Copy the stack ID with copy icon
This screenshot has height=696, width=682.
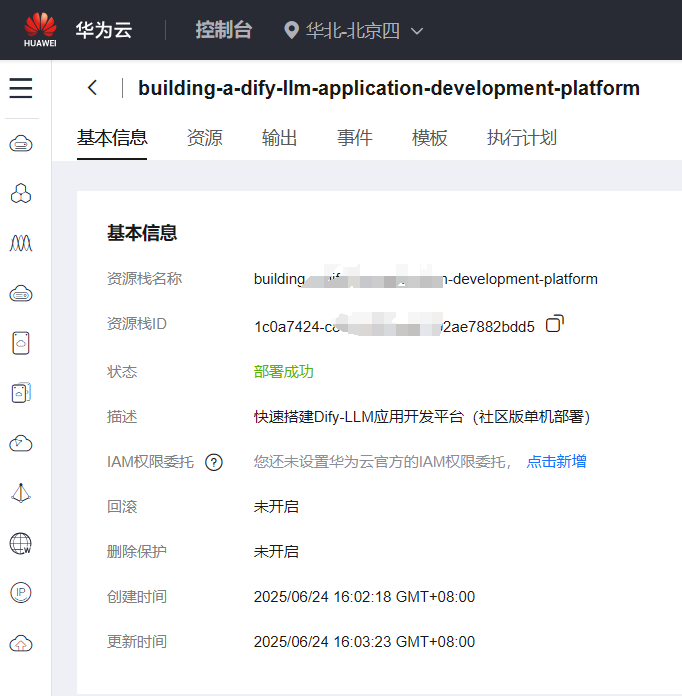coord(555,324)
